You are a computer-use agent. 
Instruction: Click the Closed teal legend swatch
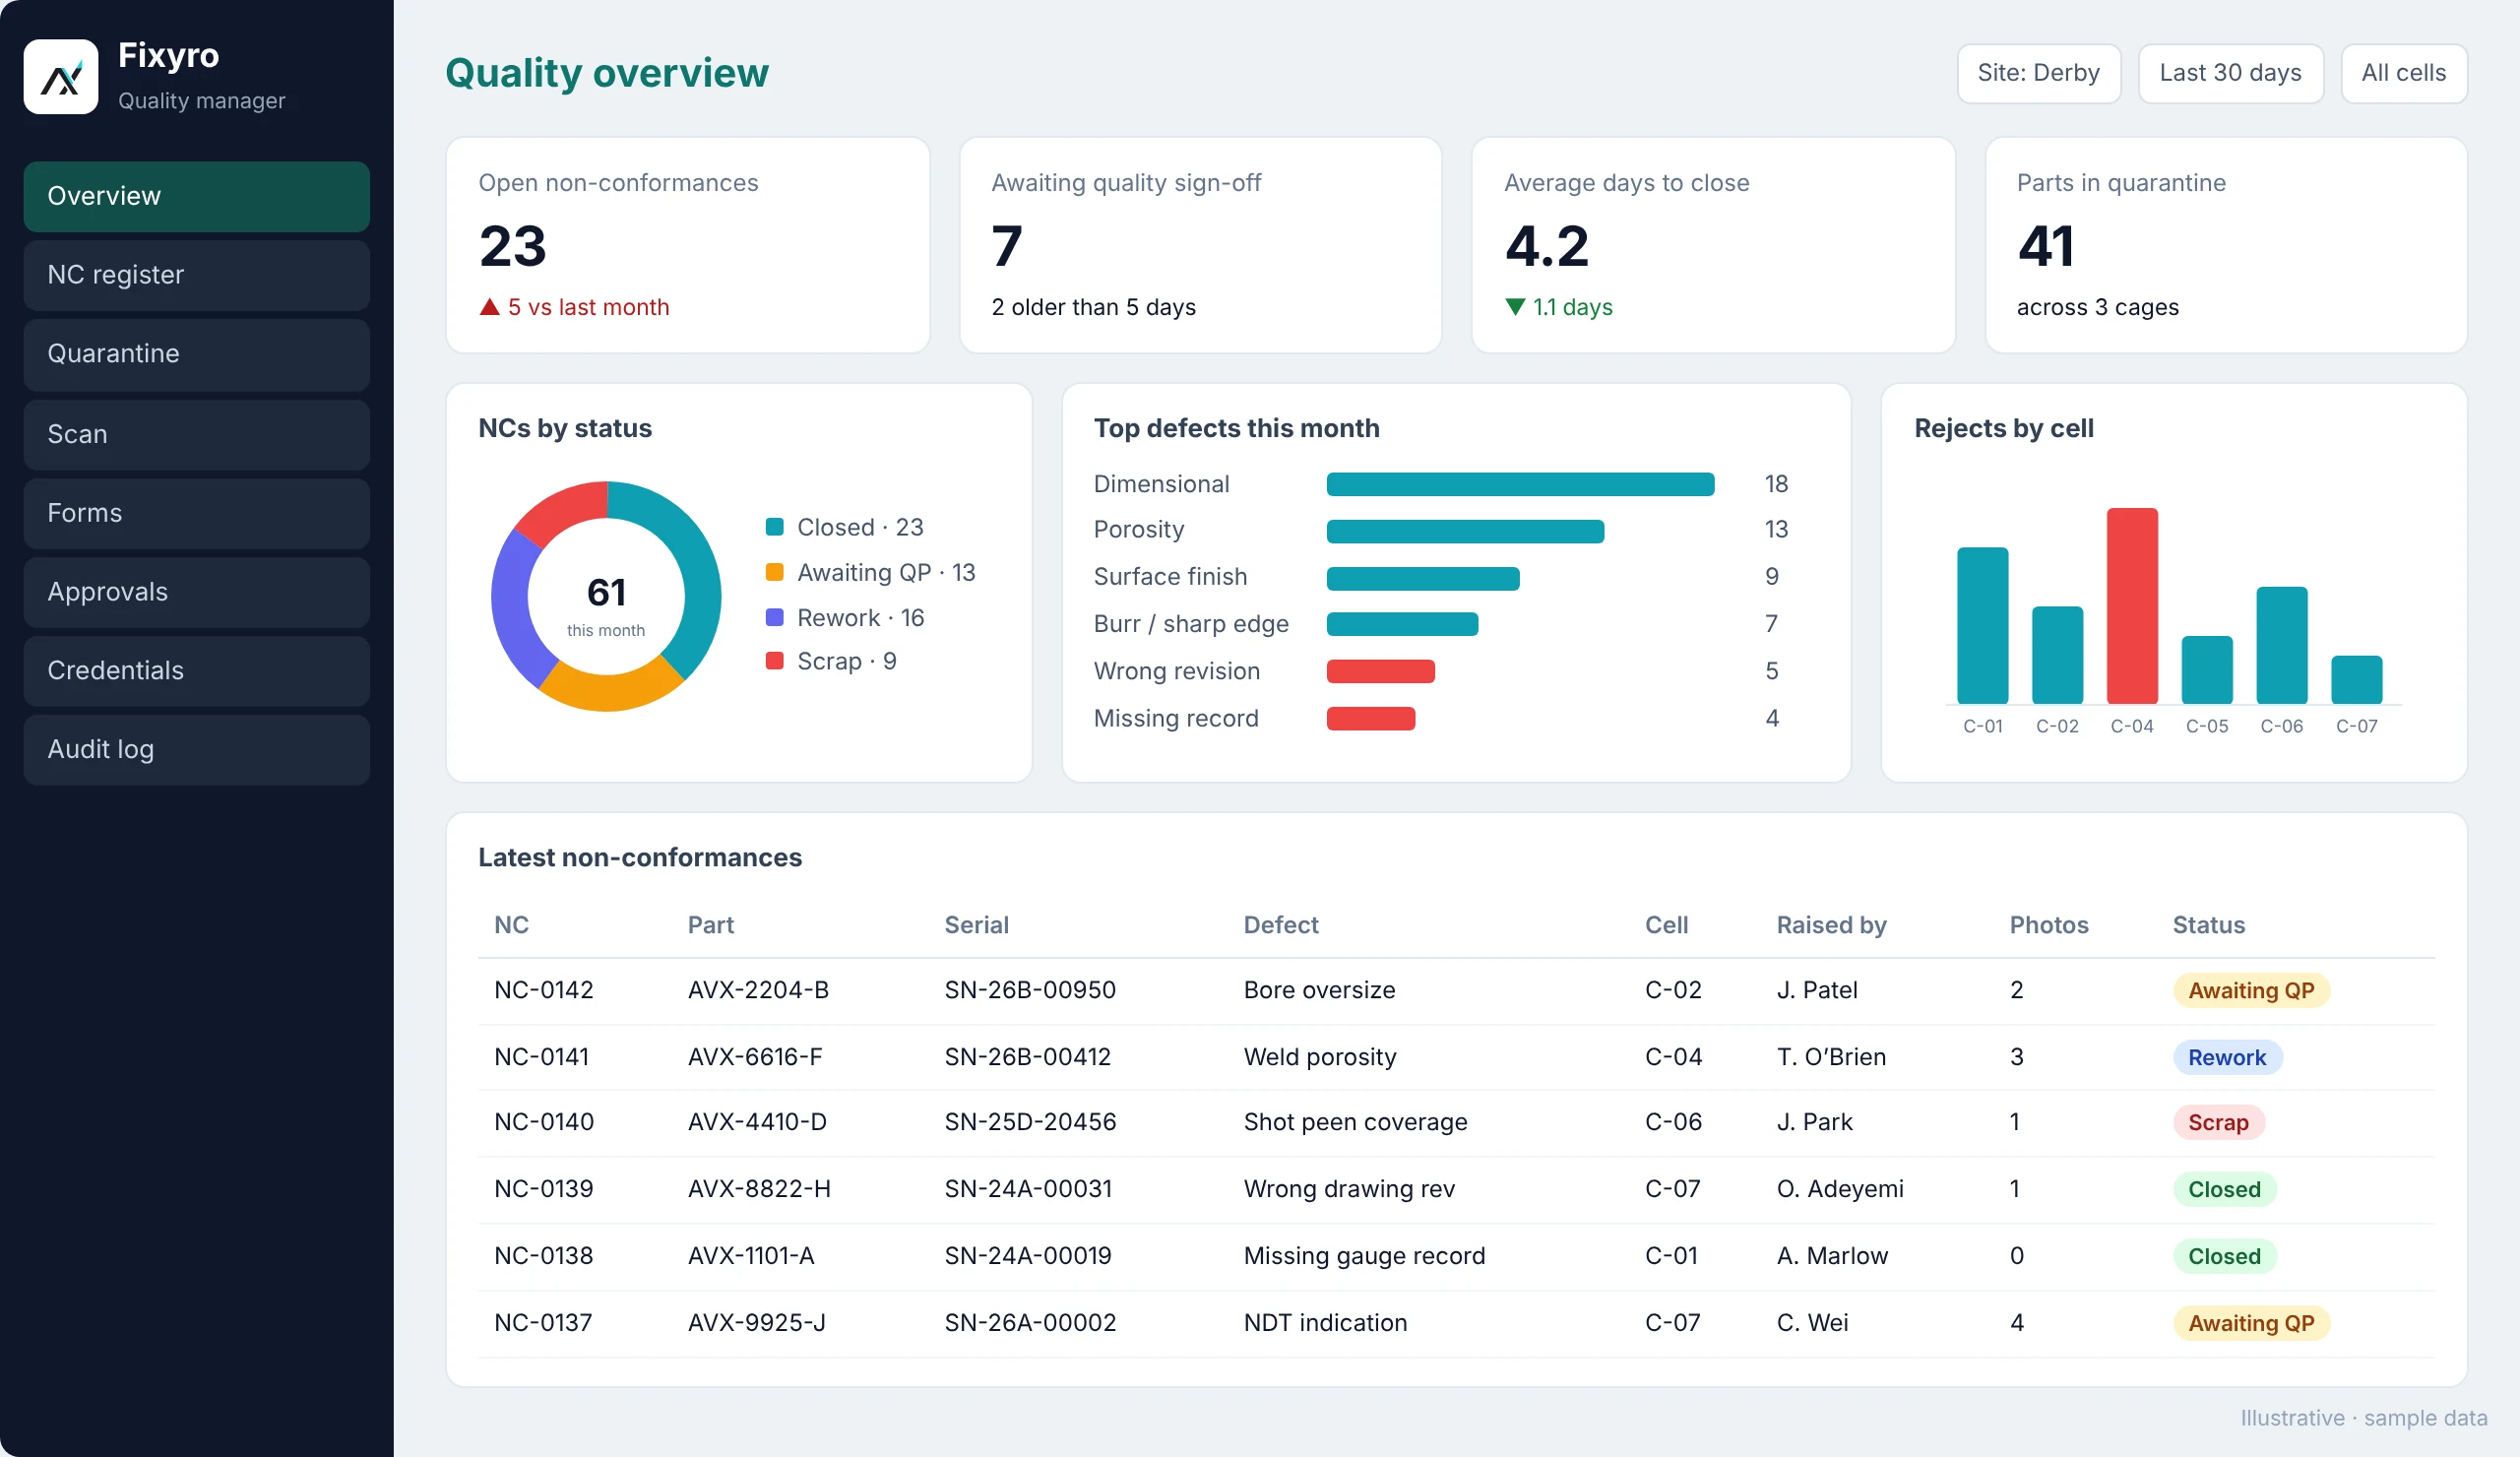(774, 527)
